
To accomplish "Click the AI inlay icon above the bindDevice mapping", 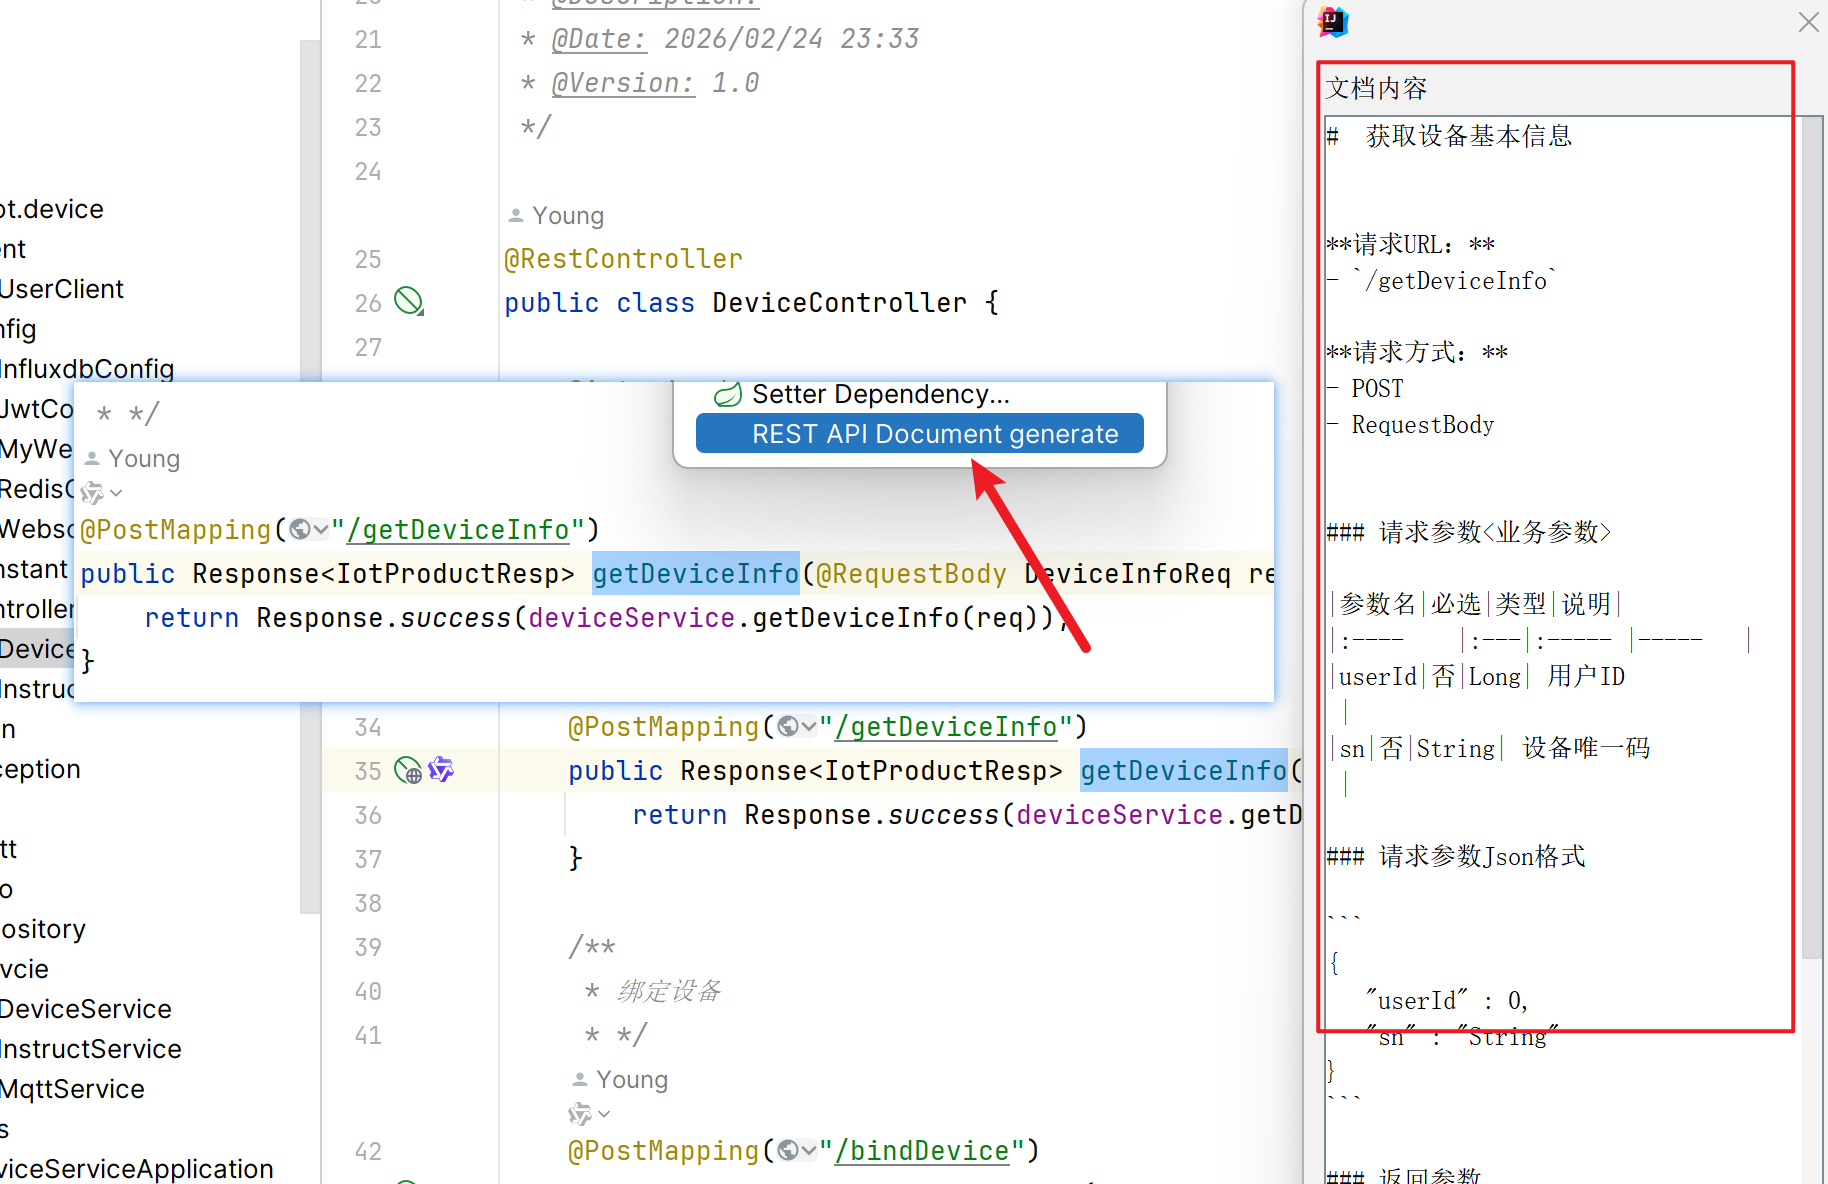I will 580,1113.
